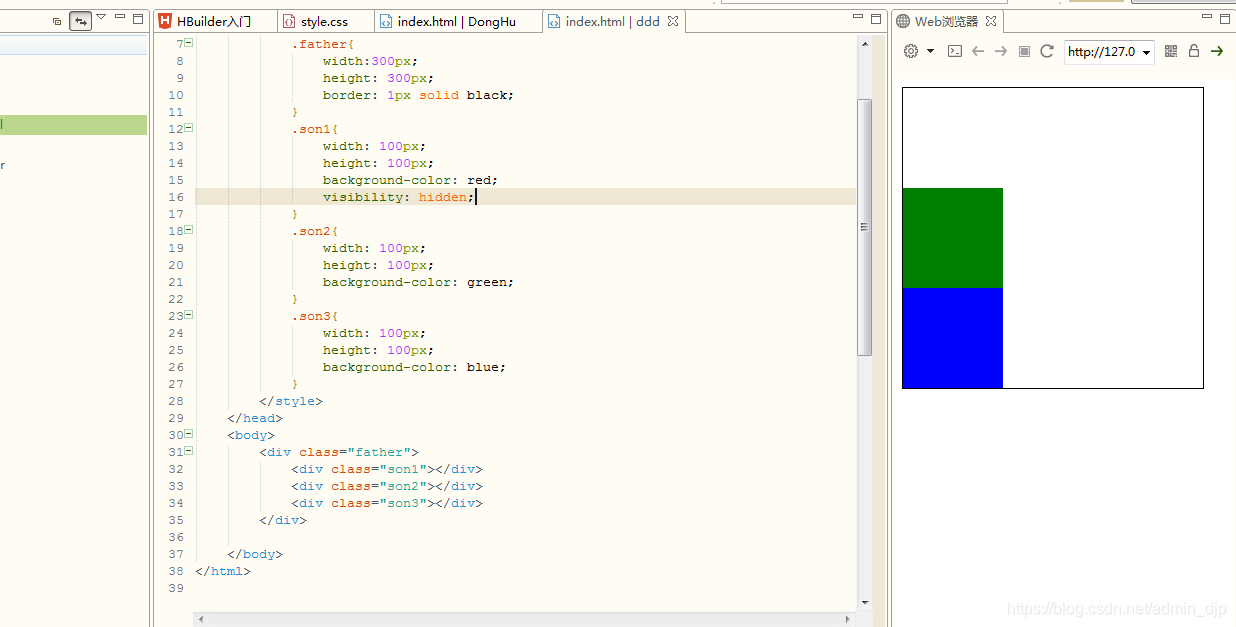Click horizontal scrollbar left arrow
The height and width of the screenshot is (627, 1236).
point(201,619)
